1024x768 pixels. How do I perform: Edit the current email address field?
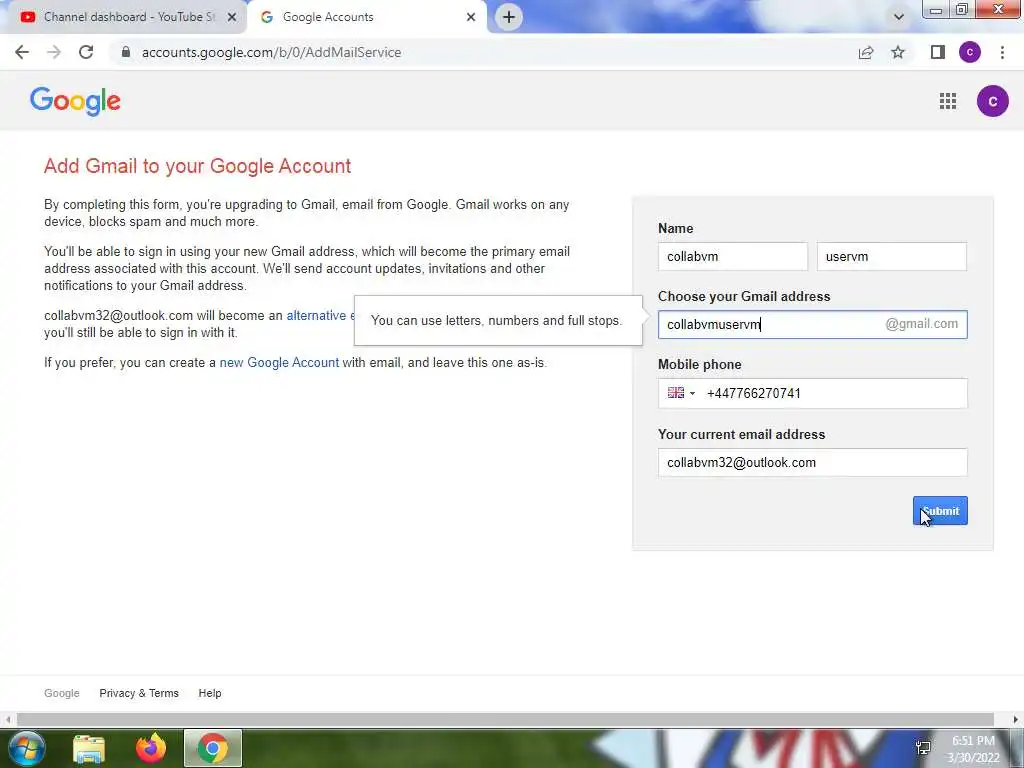tap(812, 462)
